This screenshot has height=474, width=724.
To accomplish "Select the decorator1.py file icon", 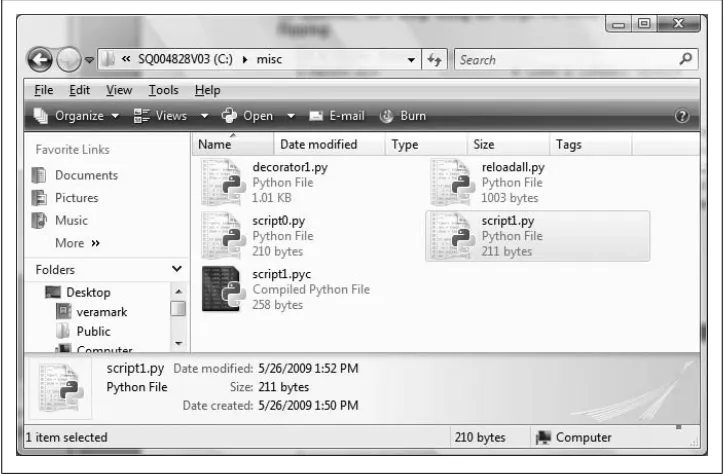I will [222, 182].
